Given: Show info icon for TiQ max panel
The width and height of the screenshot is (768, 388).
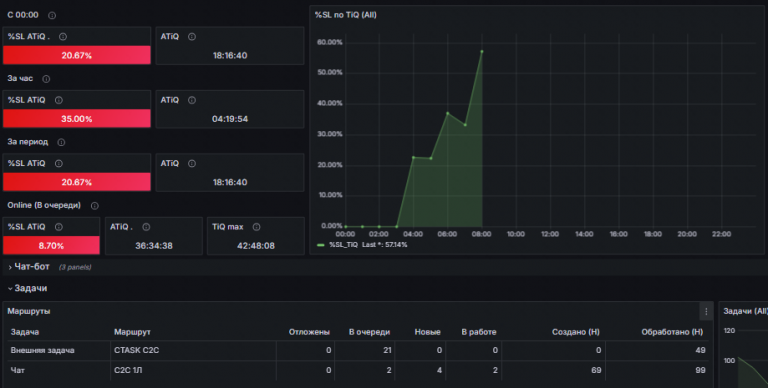Looking at the screenshot, I should pos(256,227).
